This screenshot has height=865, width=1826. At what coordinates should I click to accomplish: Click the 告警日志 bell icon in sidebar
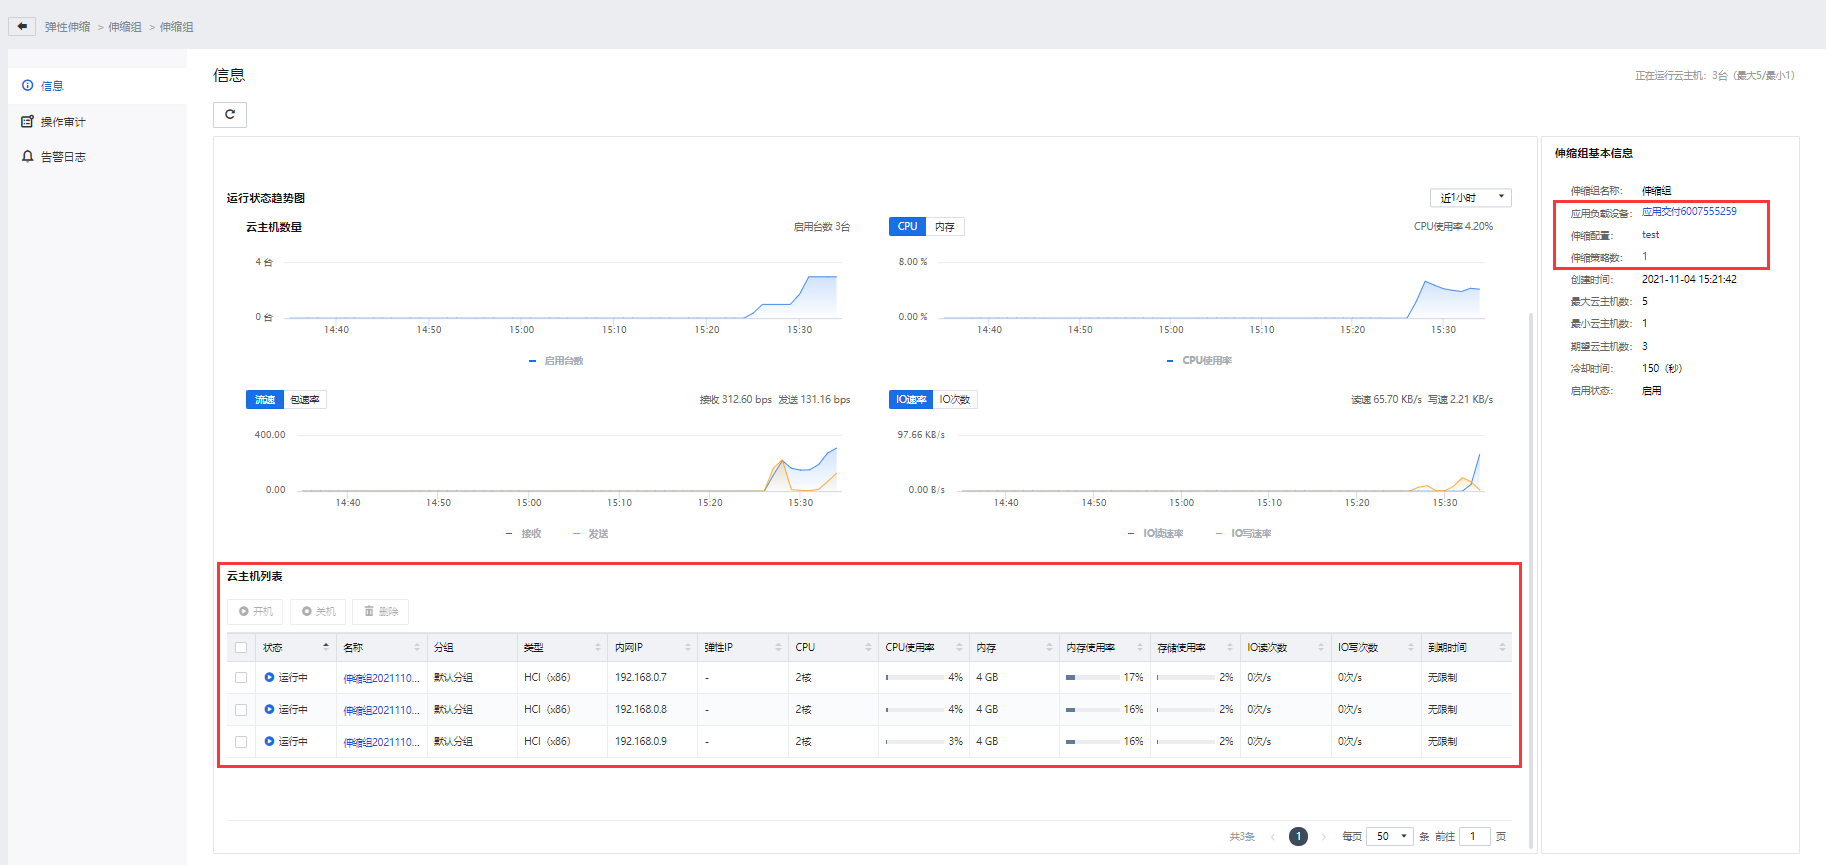point(28,157)
